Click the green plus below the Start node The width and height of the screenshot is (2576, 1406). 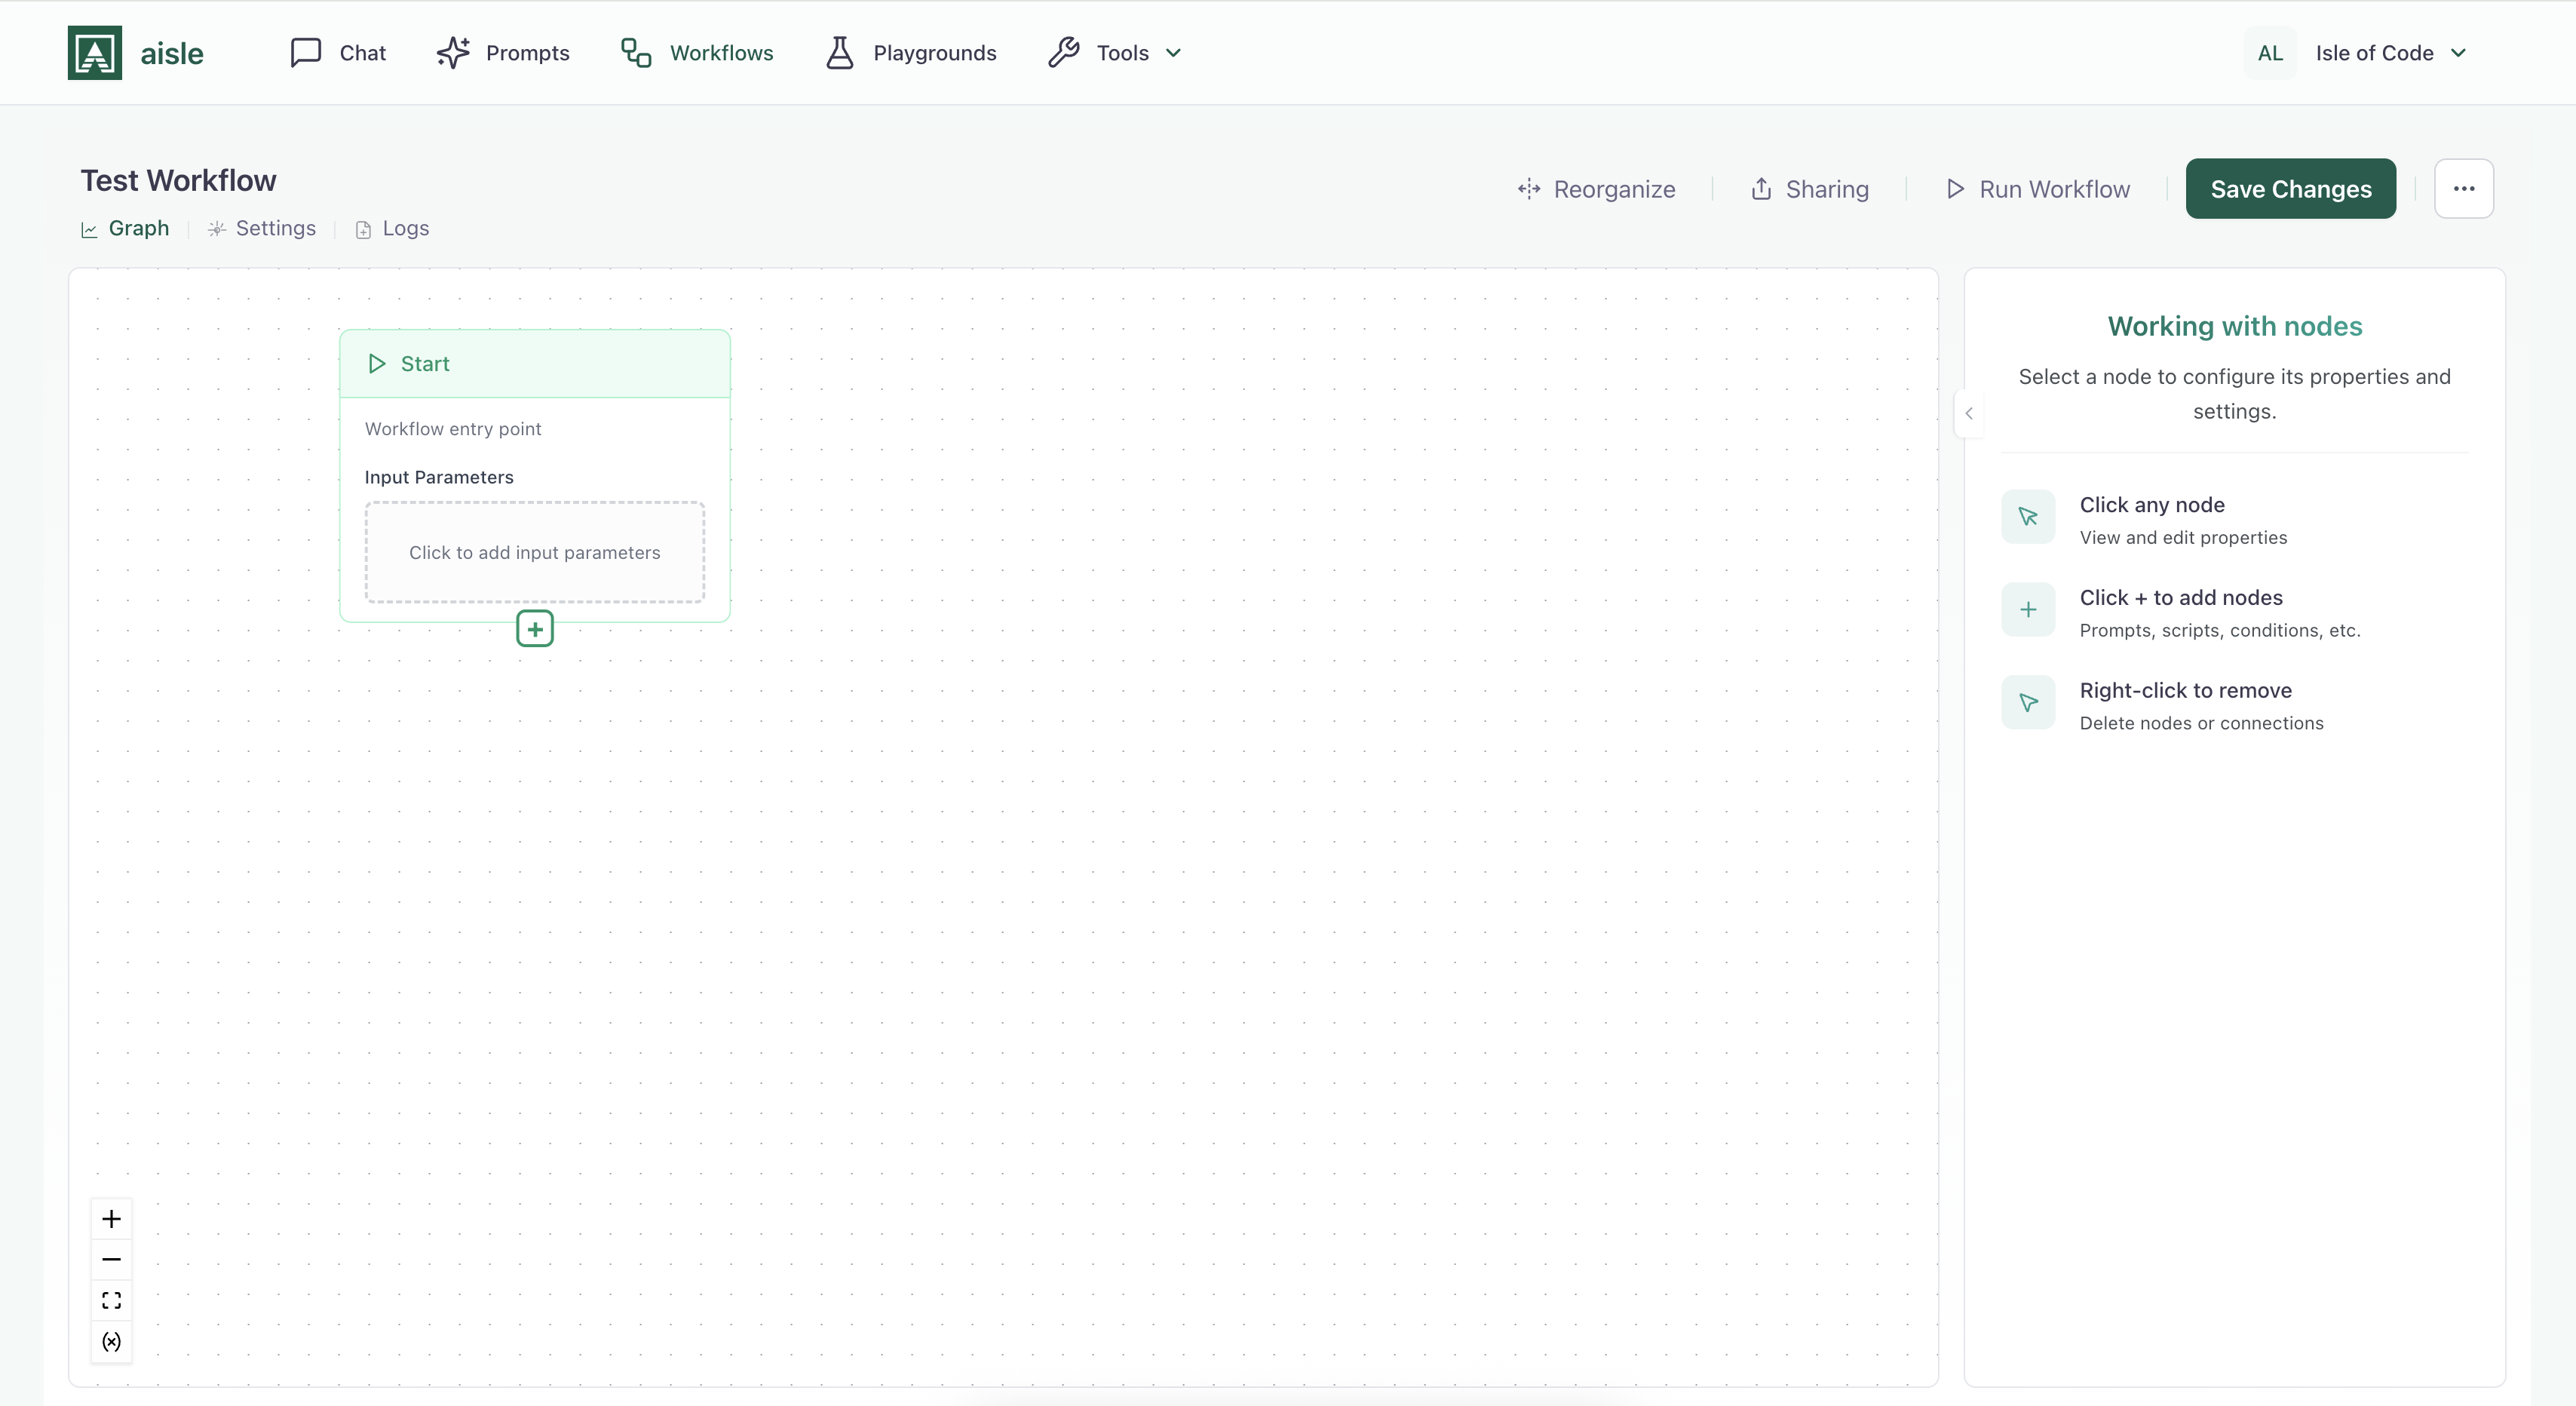tap(534, 628)
